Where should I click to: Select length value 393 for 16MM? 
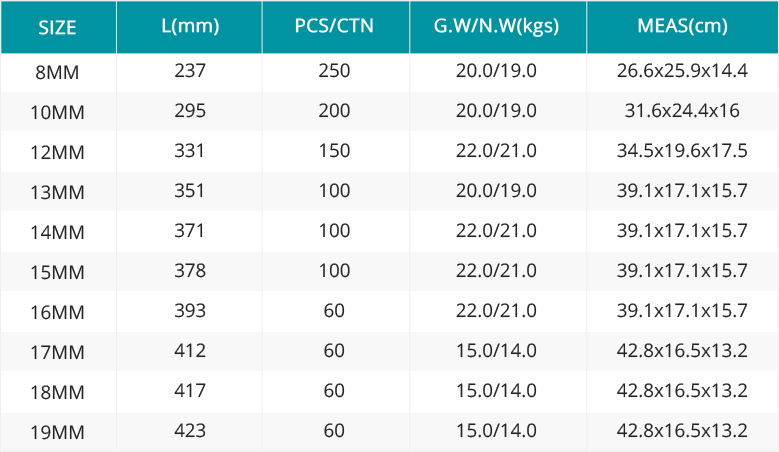(x=189, y=310)
